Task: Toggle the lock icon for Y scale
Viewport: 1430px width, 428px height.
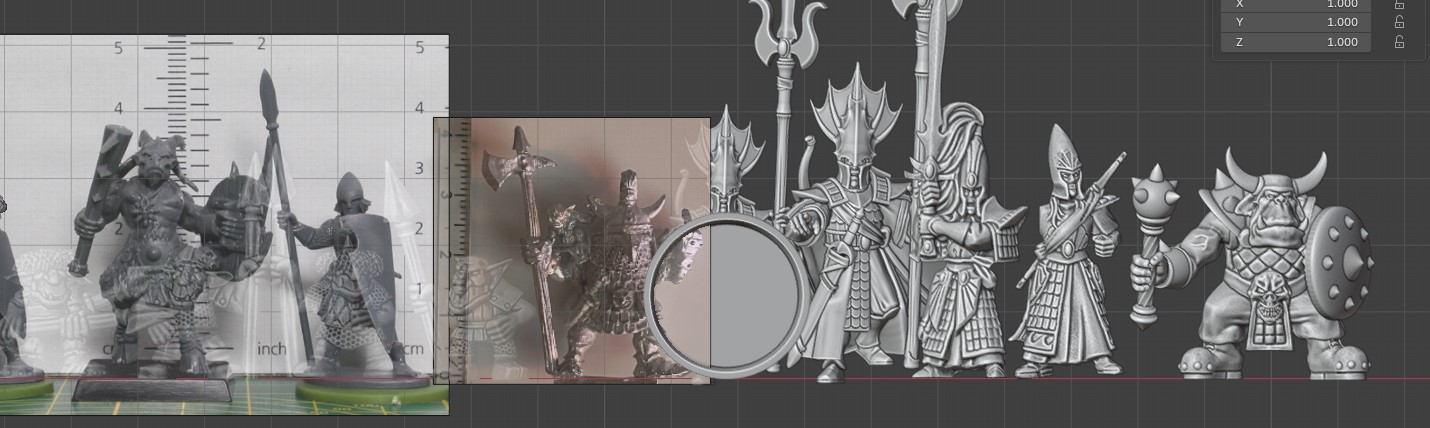Action: [1399, 22]
